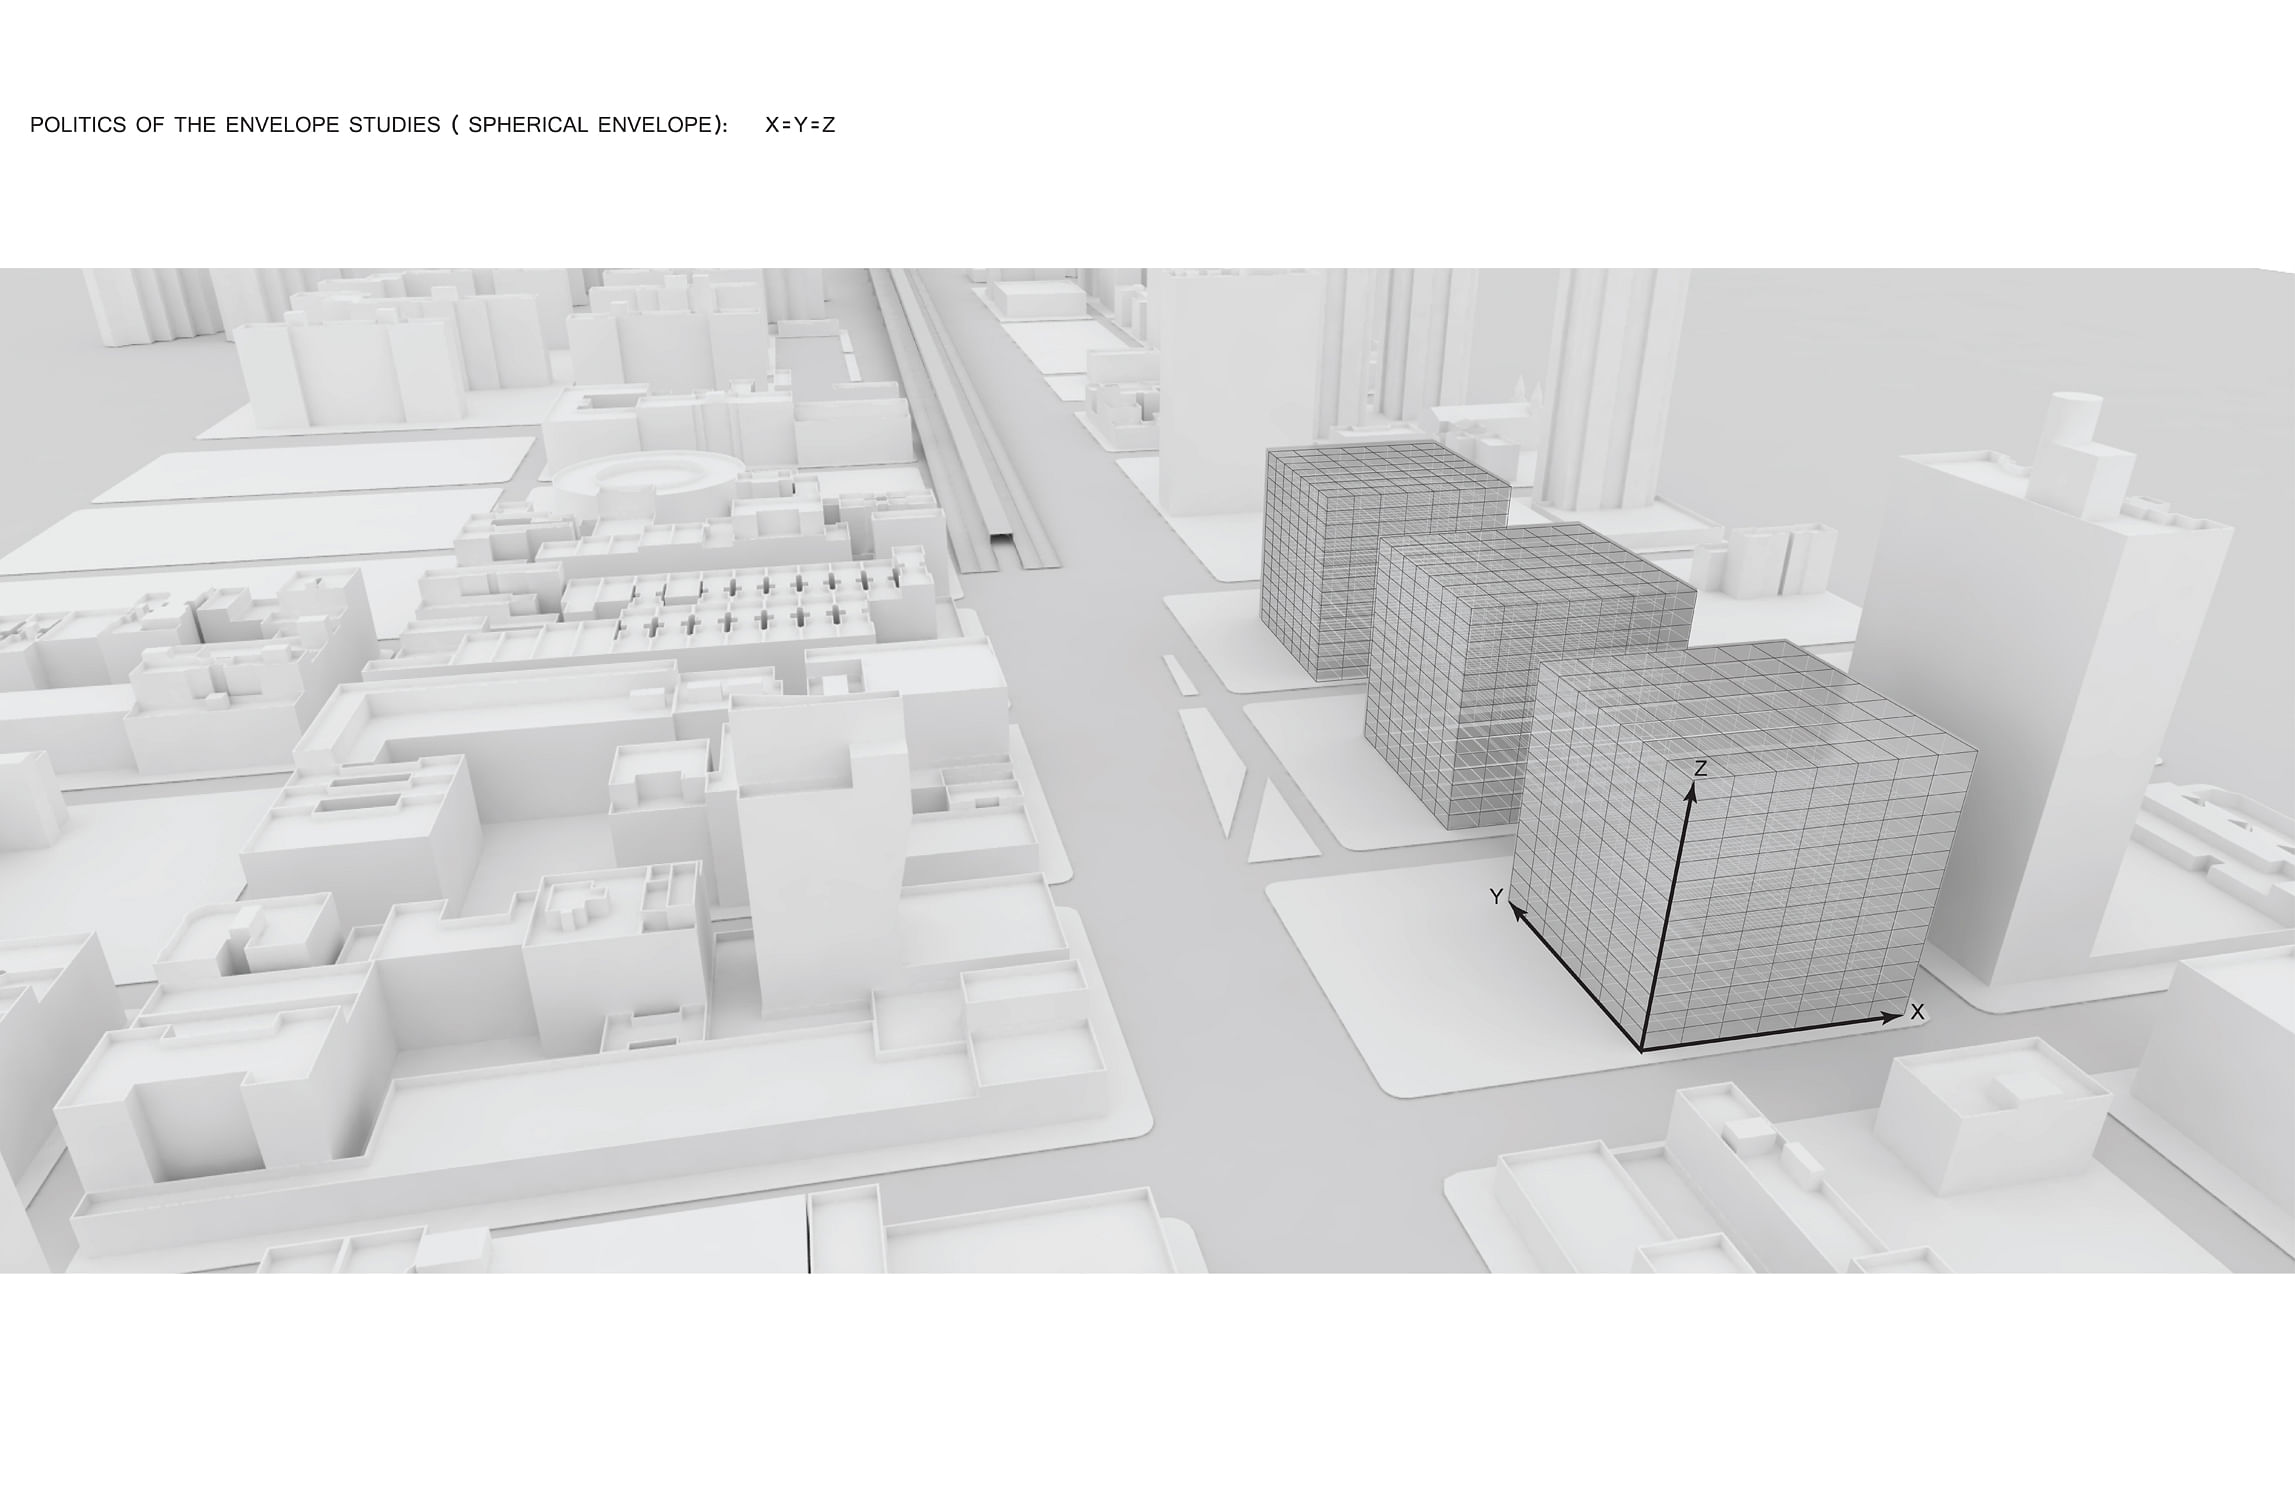2295x1485 pixels.
Task: Click the 'Spherical Envelope' words in title
Action: 593,125
